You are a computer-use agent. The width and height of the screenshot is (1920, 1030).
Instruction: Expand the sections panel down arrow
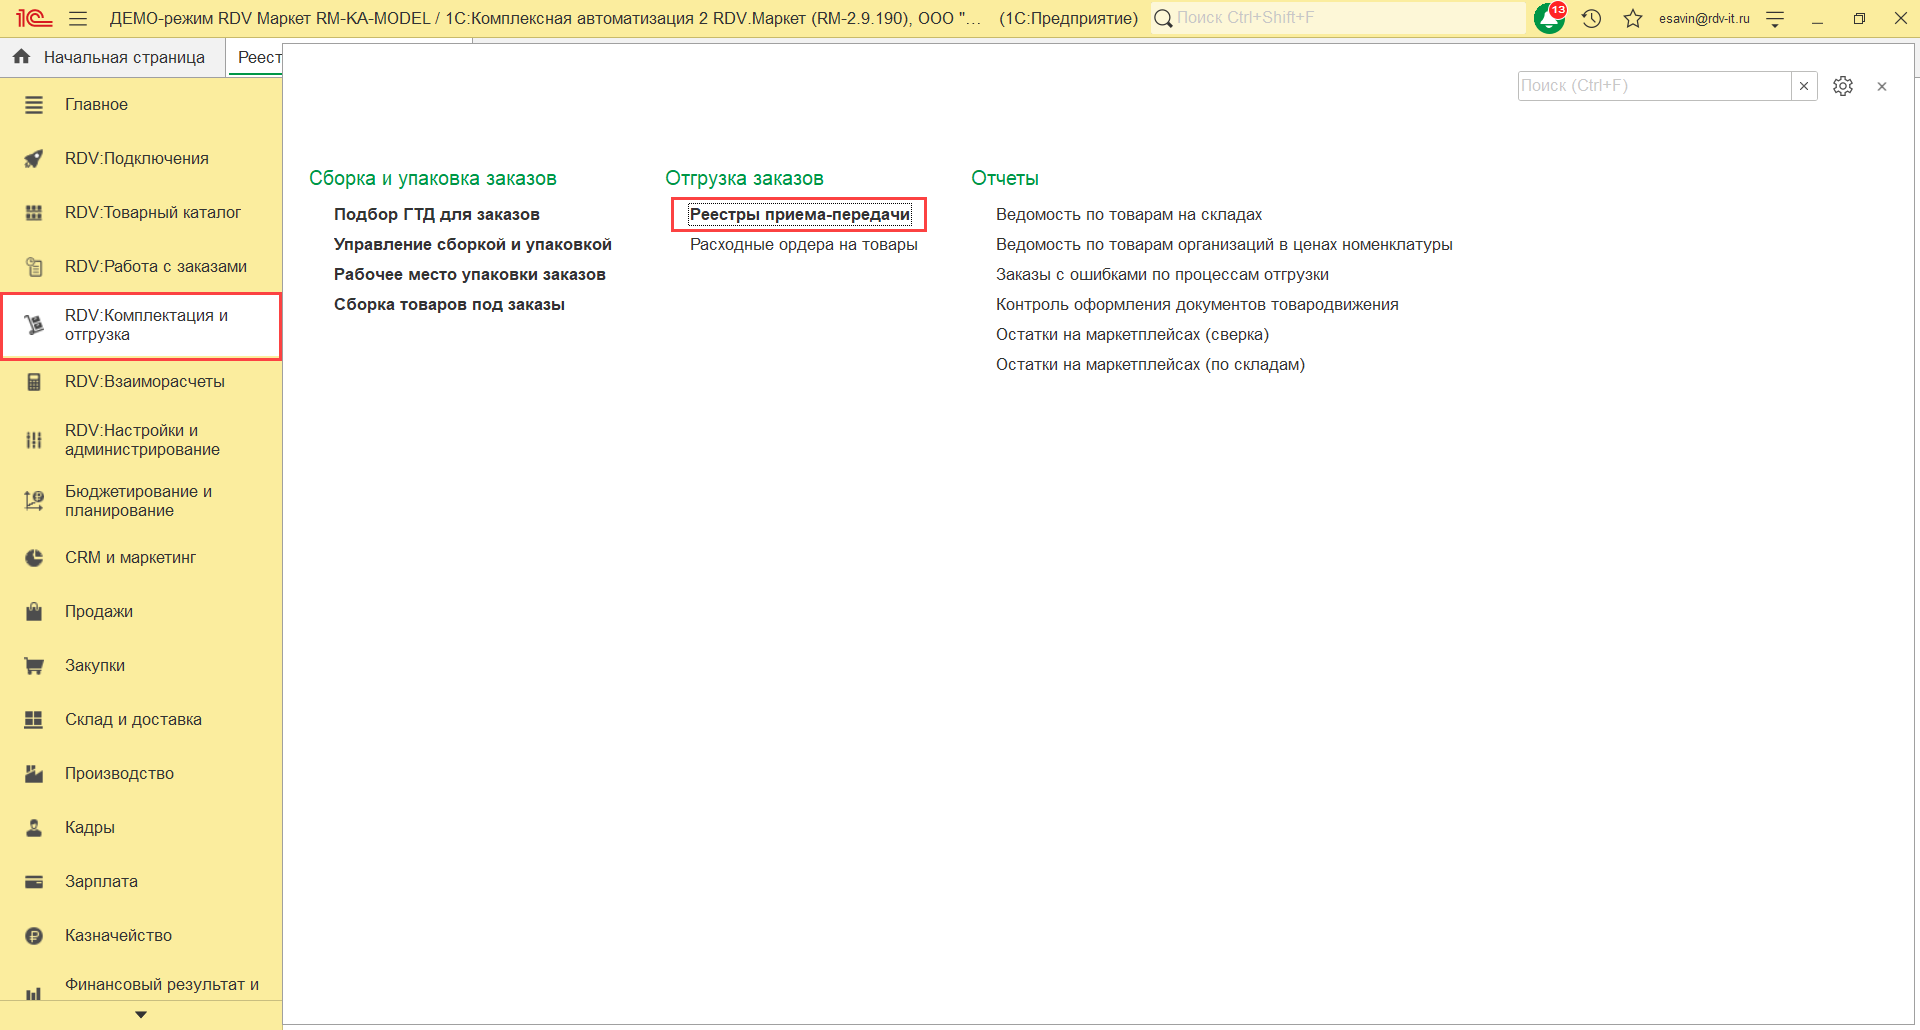tap(141, 1015)
